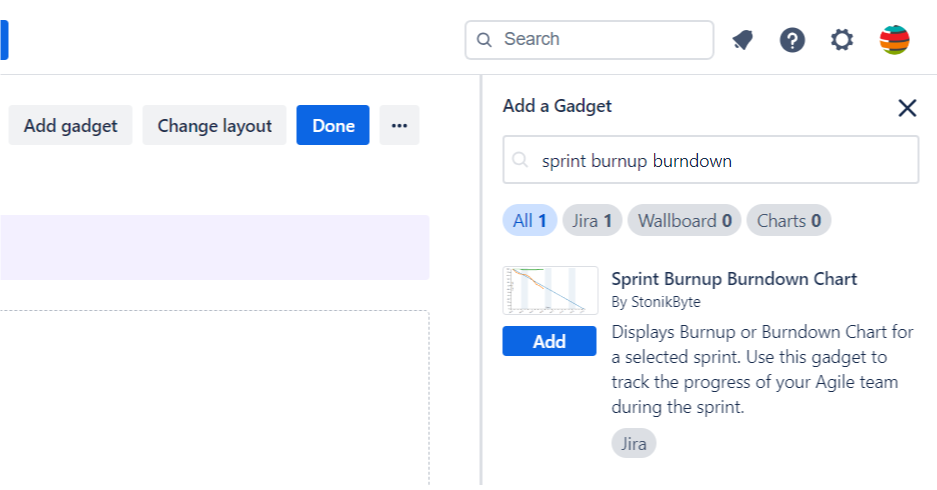Click the gadget search field with sprint burnup burndown
The width and height of the screenshot is (937, 490).
[x=711, y=160]
